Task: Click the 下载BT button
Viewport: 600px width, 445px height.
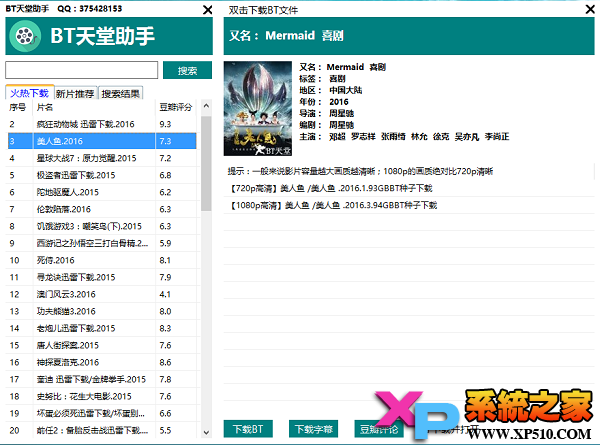Action: pos(248,429)
